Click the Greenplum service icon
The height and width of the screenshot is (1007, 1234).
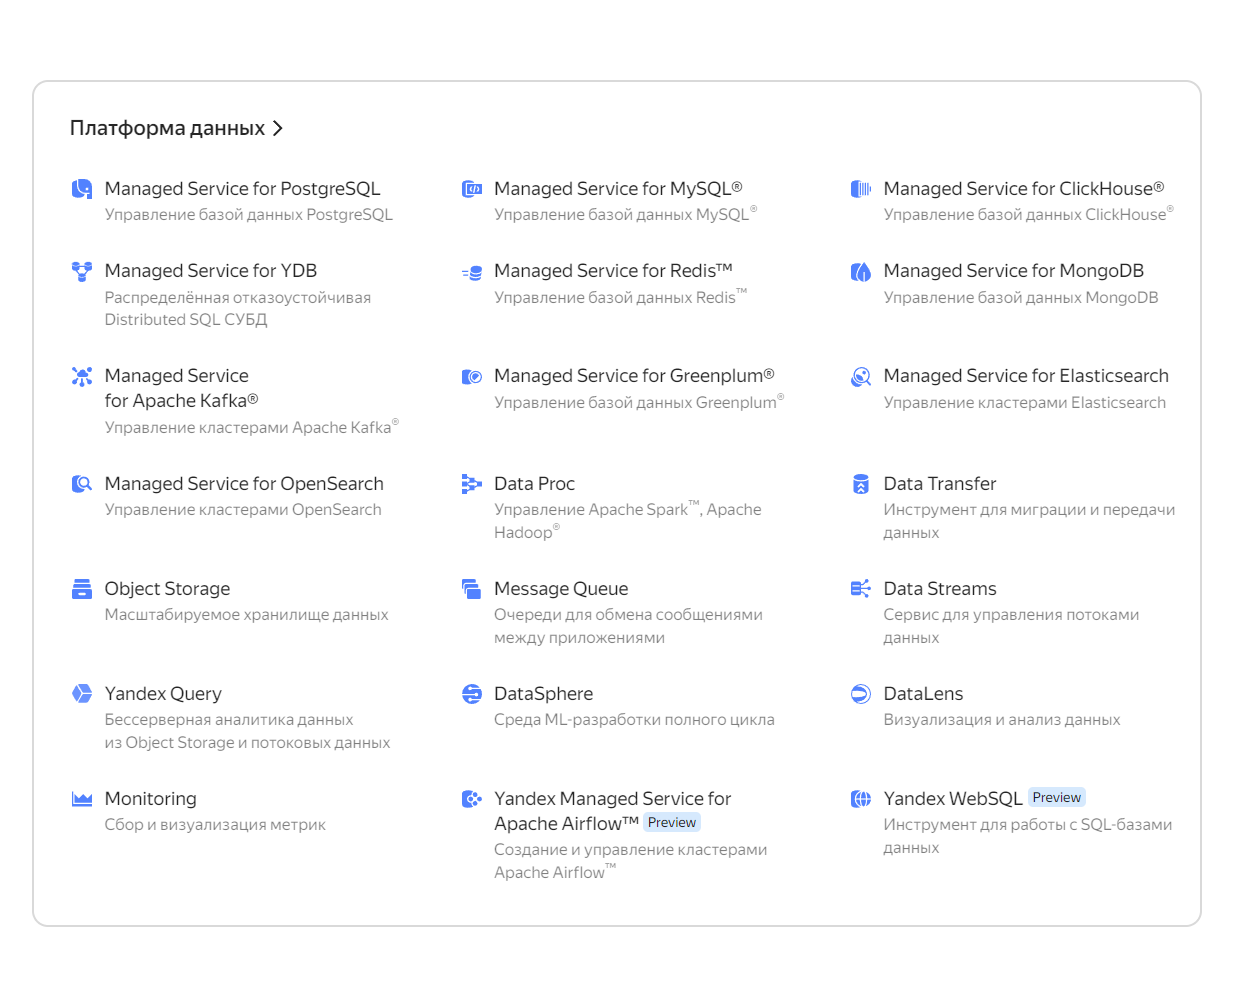click(471, 376)
